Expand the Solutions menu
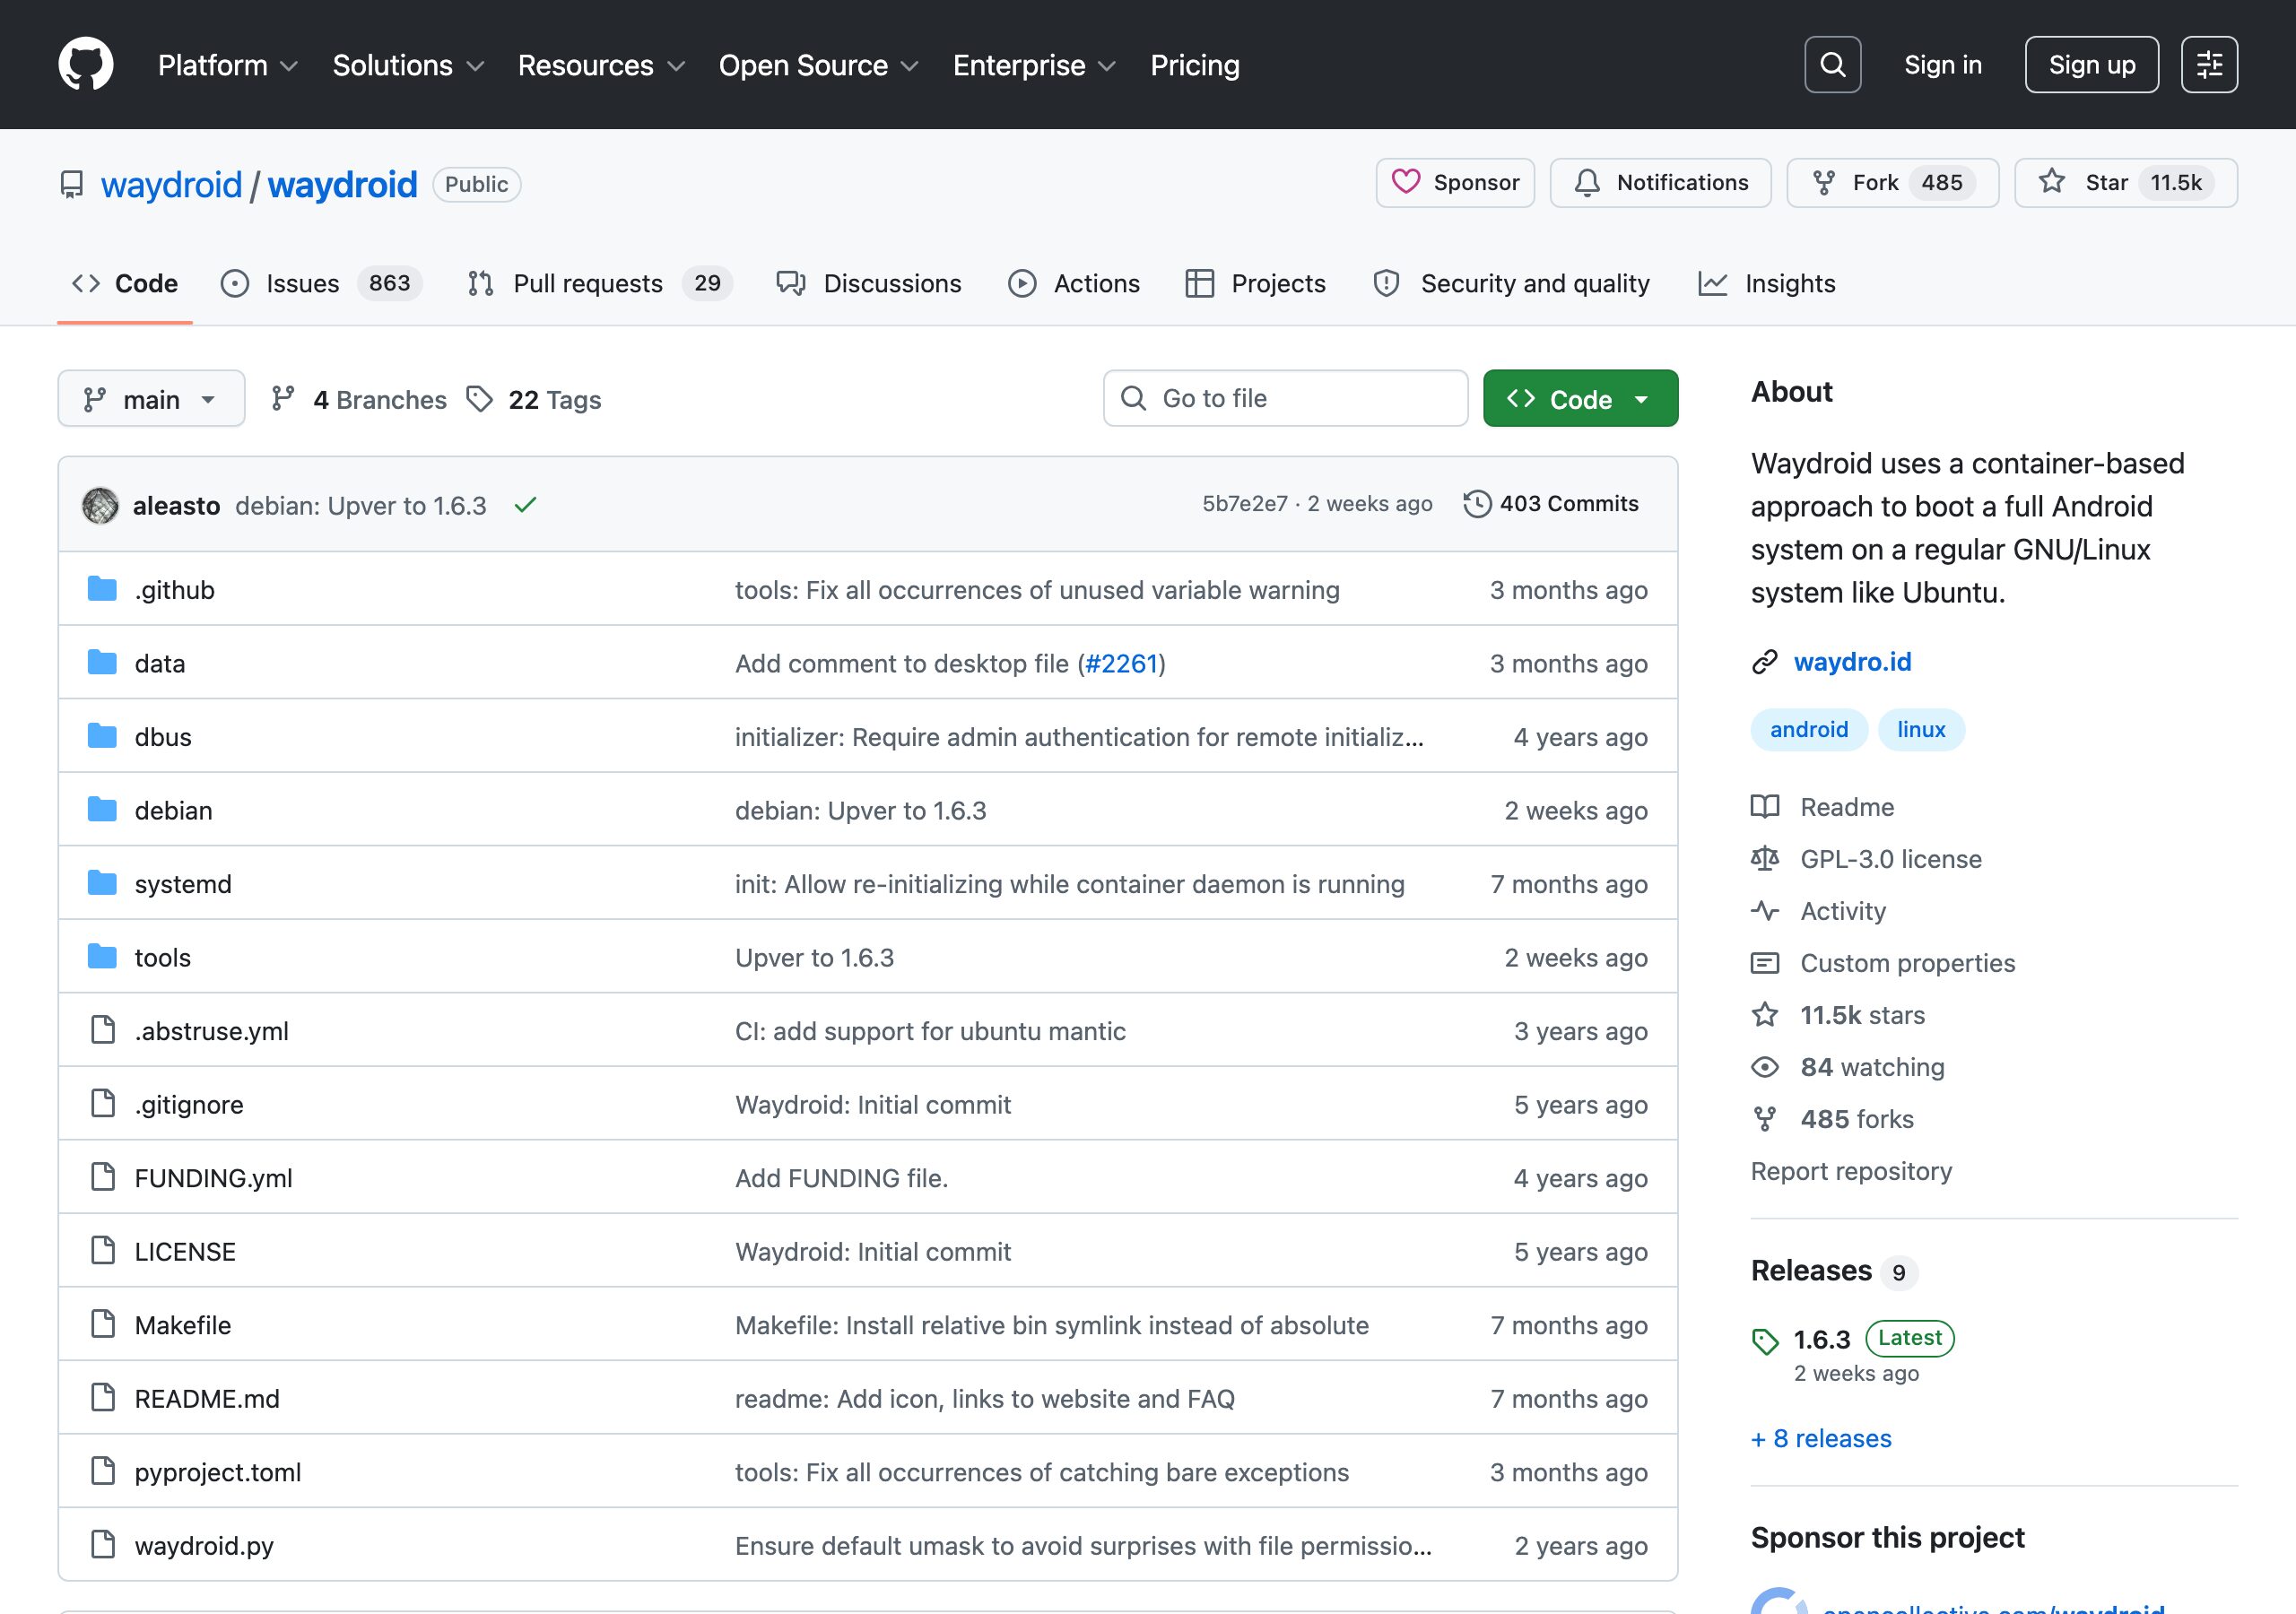 [408, 65]
